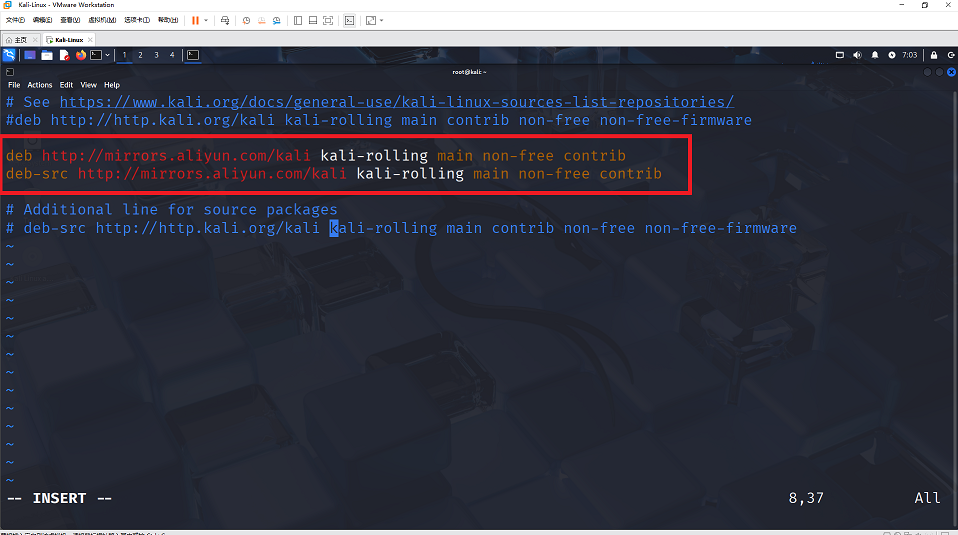Image resolution: width=958 pixels, height=535 pixels.
Task: Open the VMware 文件 (File) menu
Action: coord(15,20)
